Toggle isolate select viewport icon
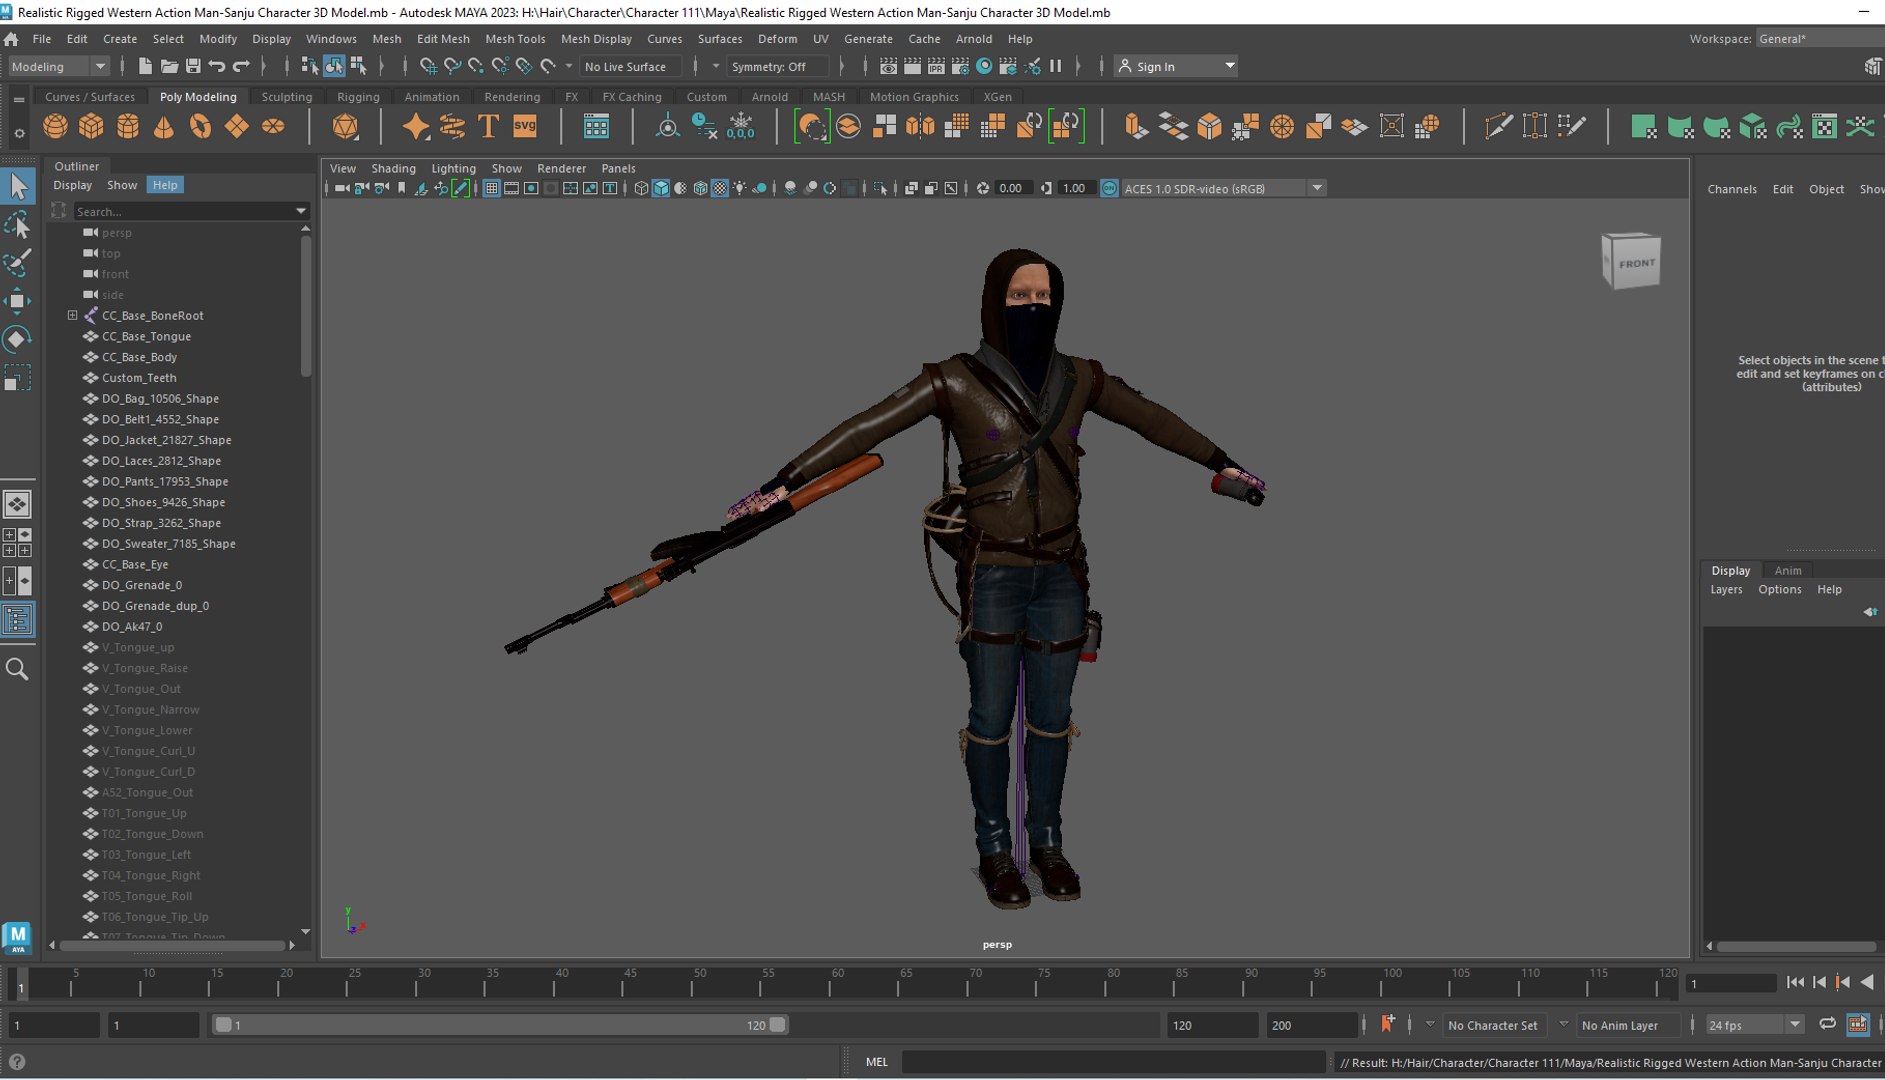Screen dimensions: 1885x1080 point(880,188)
